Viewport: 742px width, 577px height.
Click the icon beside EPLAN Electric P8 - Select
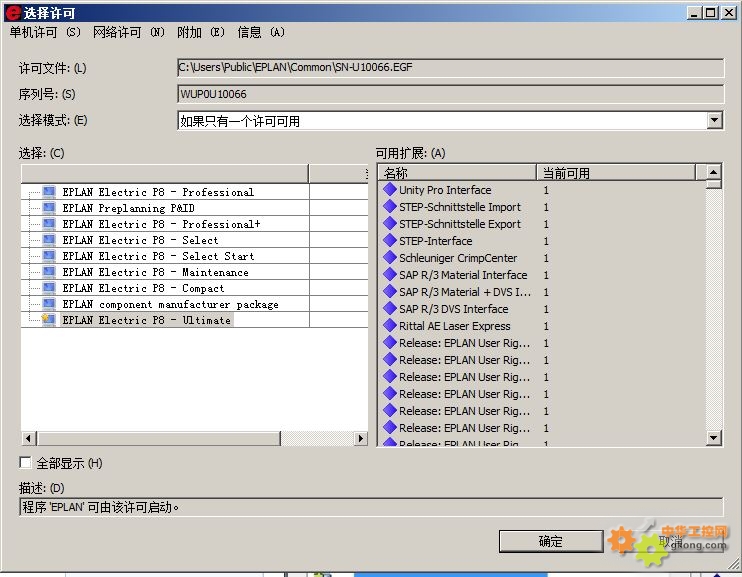coord(49,240)
